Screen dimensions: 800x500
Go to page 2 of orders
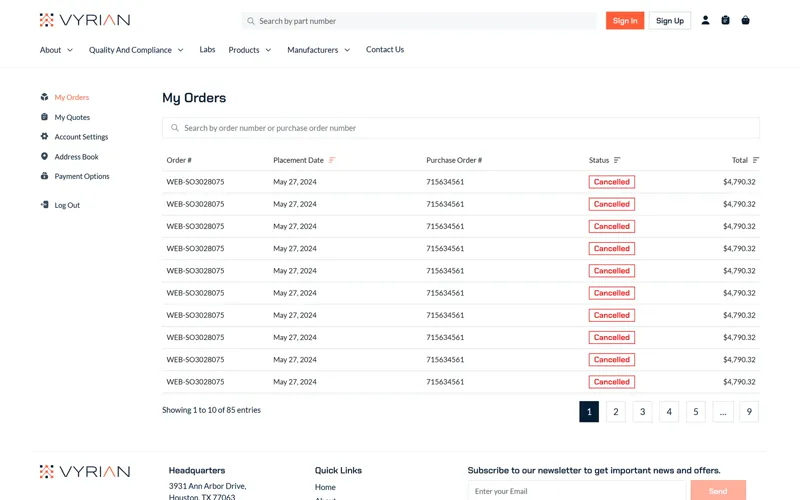(616, 412)
